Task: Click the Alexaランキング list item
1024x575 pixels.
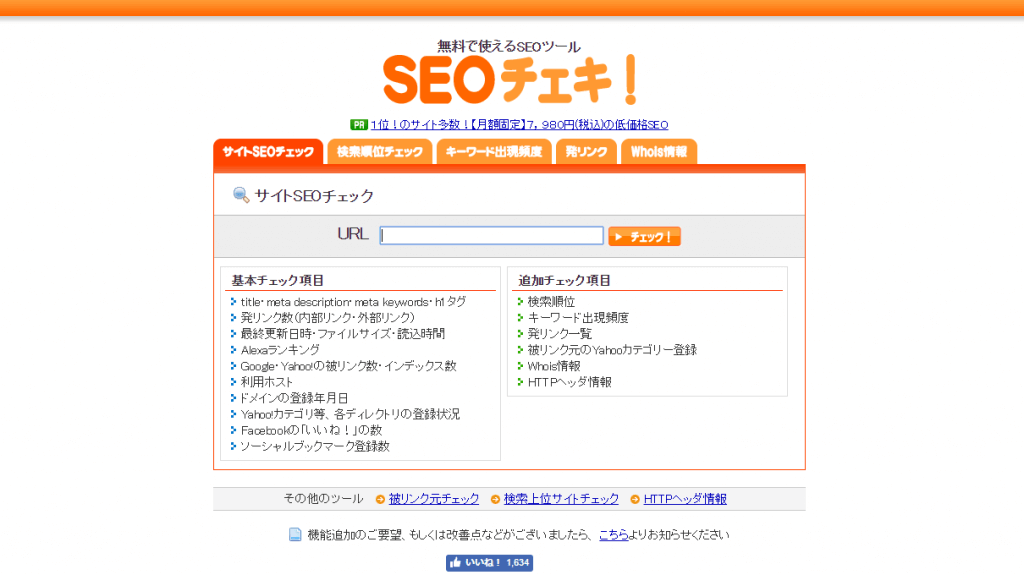Action: pyautogui.click(x=280, y=350)
